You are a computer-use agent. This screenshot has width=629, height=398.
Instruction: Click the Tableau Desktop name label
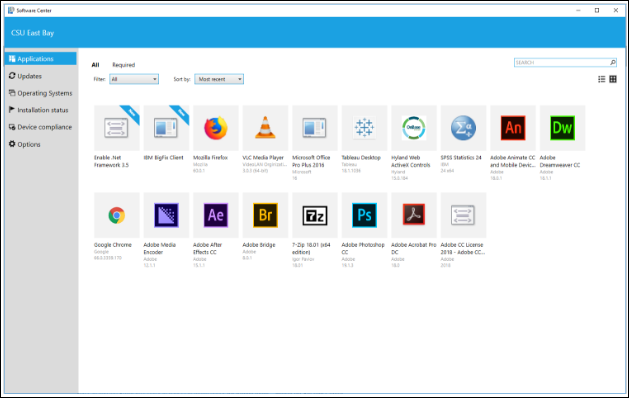coord(361,158)
